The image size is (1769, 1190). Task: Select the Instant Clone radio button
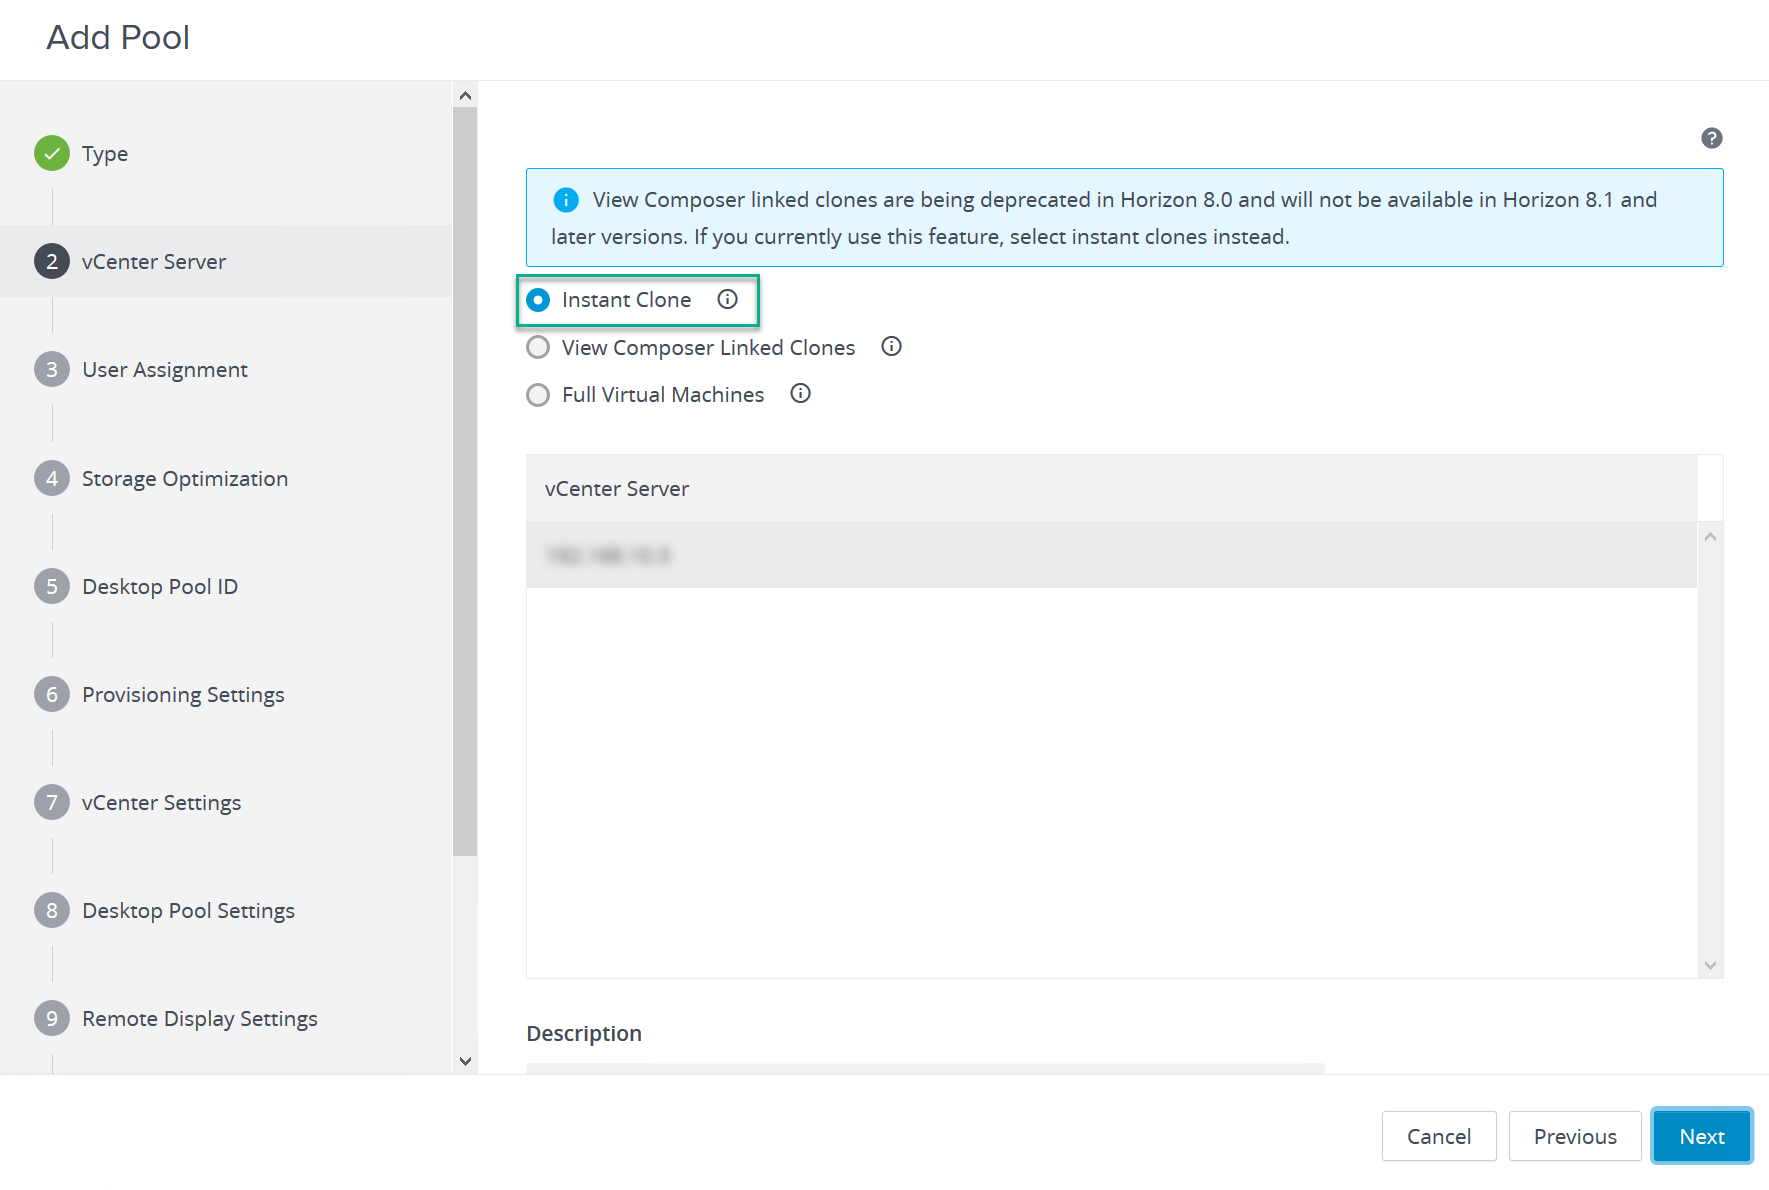tap(538, 299)
